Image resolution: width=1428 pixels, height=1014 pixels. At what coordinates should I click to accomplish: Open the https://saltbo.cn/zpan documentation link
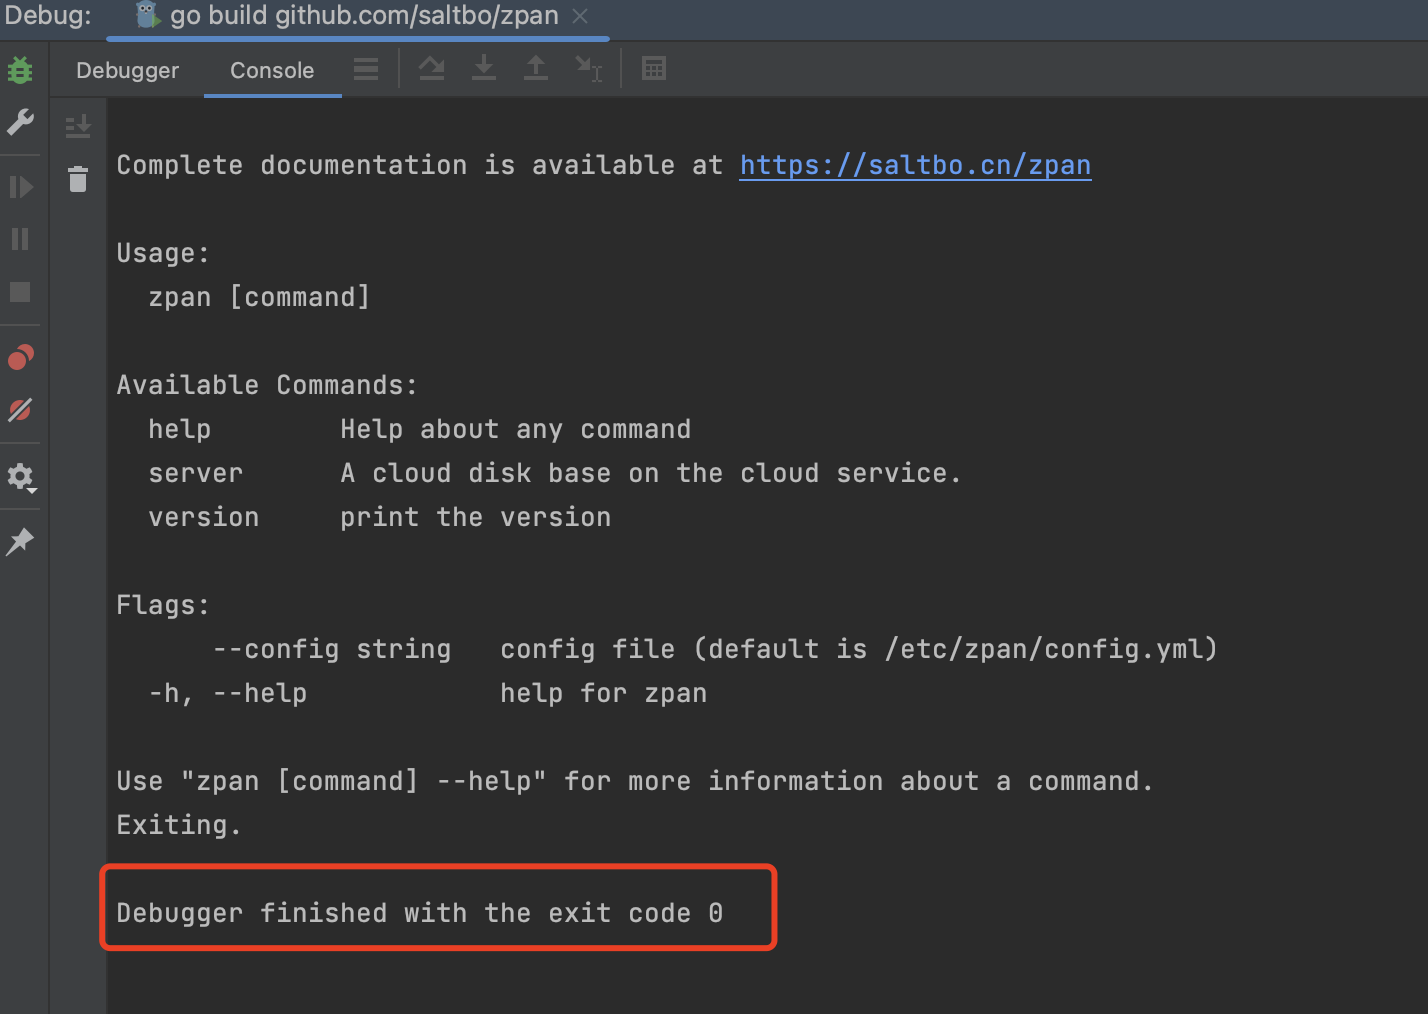[x=914, y=164]
